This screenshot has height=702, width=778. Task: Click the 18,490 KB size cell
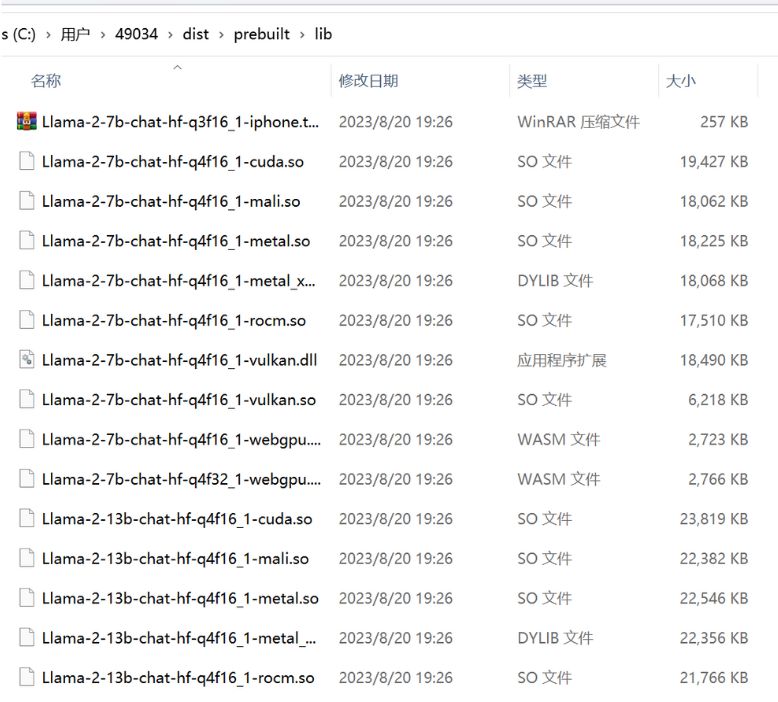714,360
